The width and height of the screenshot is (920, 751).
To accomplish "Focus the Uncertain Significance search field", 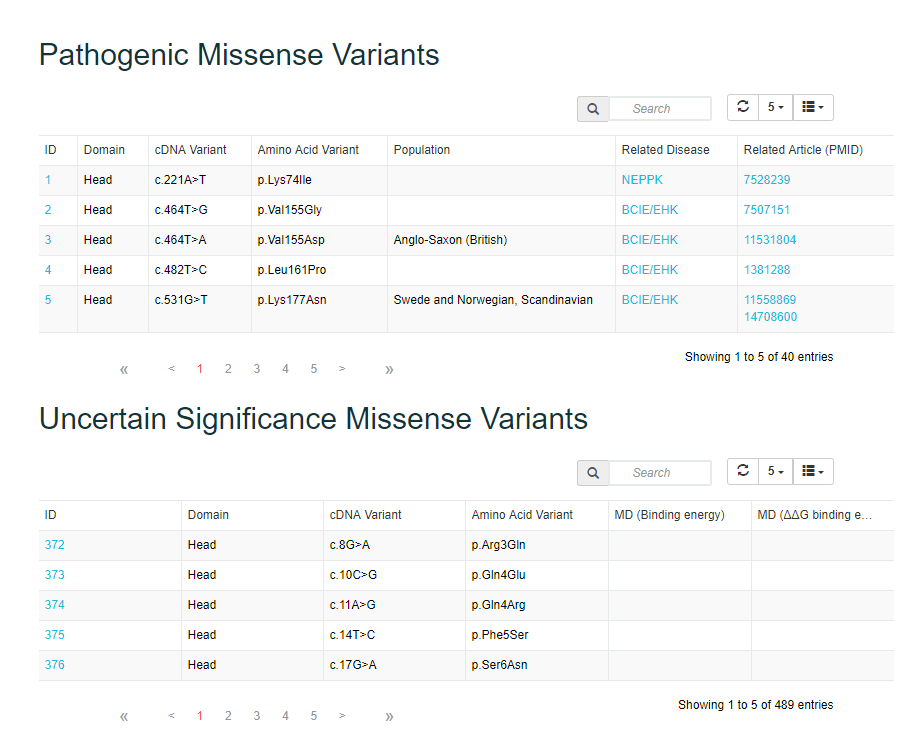I will point(660,473).
